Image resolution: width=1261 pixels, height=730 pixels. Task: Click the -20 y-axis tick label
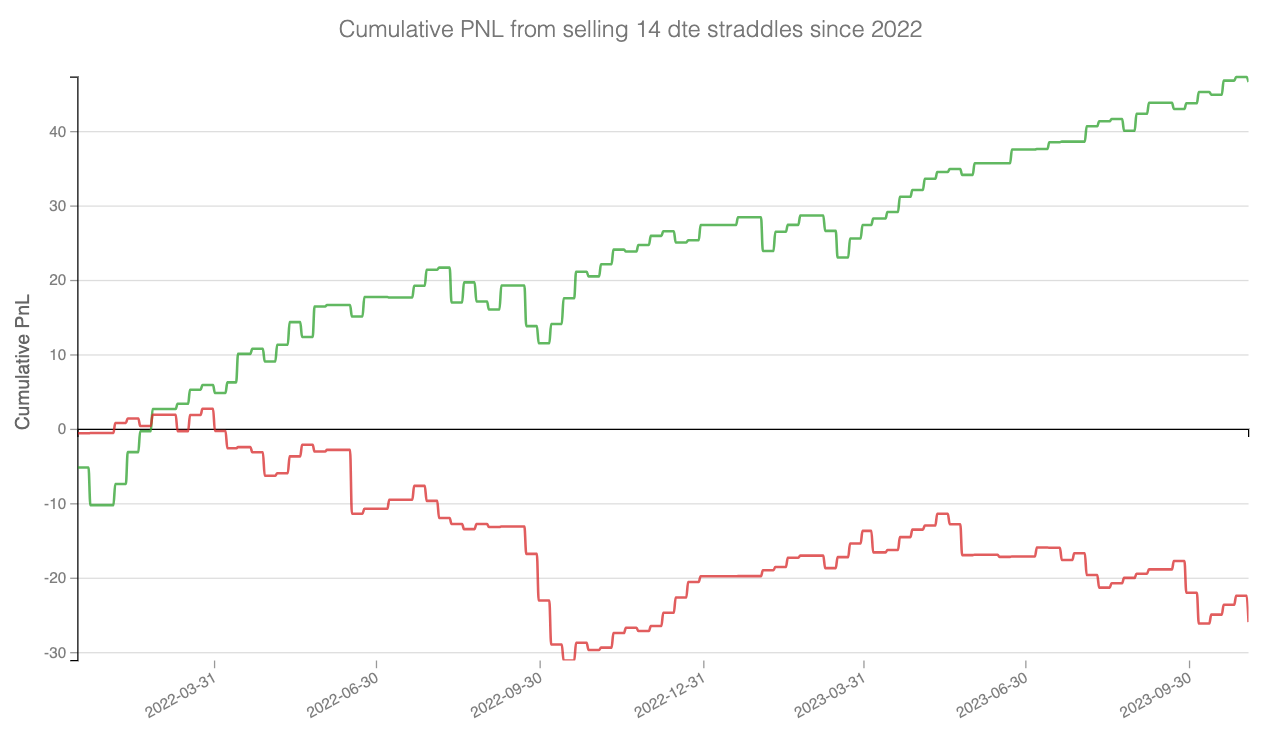[x=55, y=578]
